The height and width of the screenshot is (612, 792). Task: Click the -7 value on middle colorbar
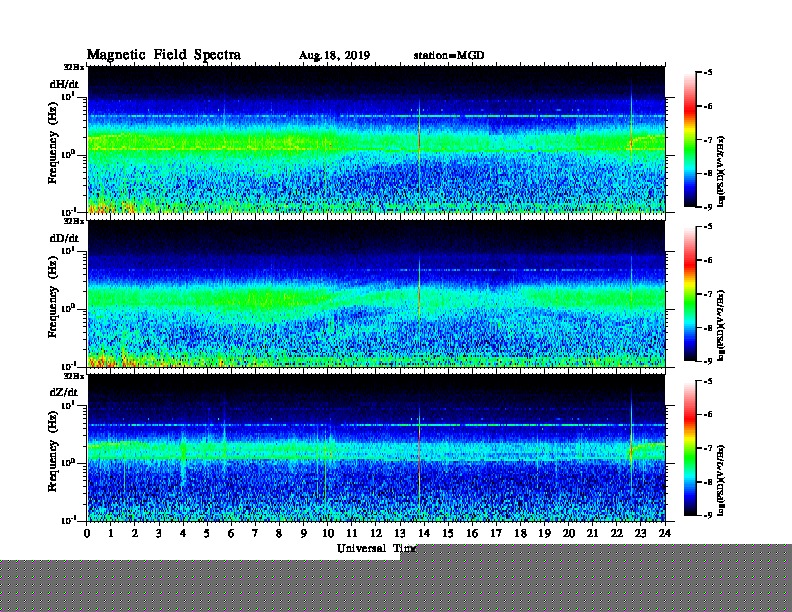pos(708,294)
